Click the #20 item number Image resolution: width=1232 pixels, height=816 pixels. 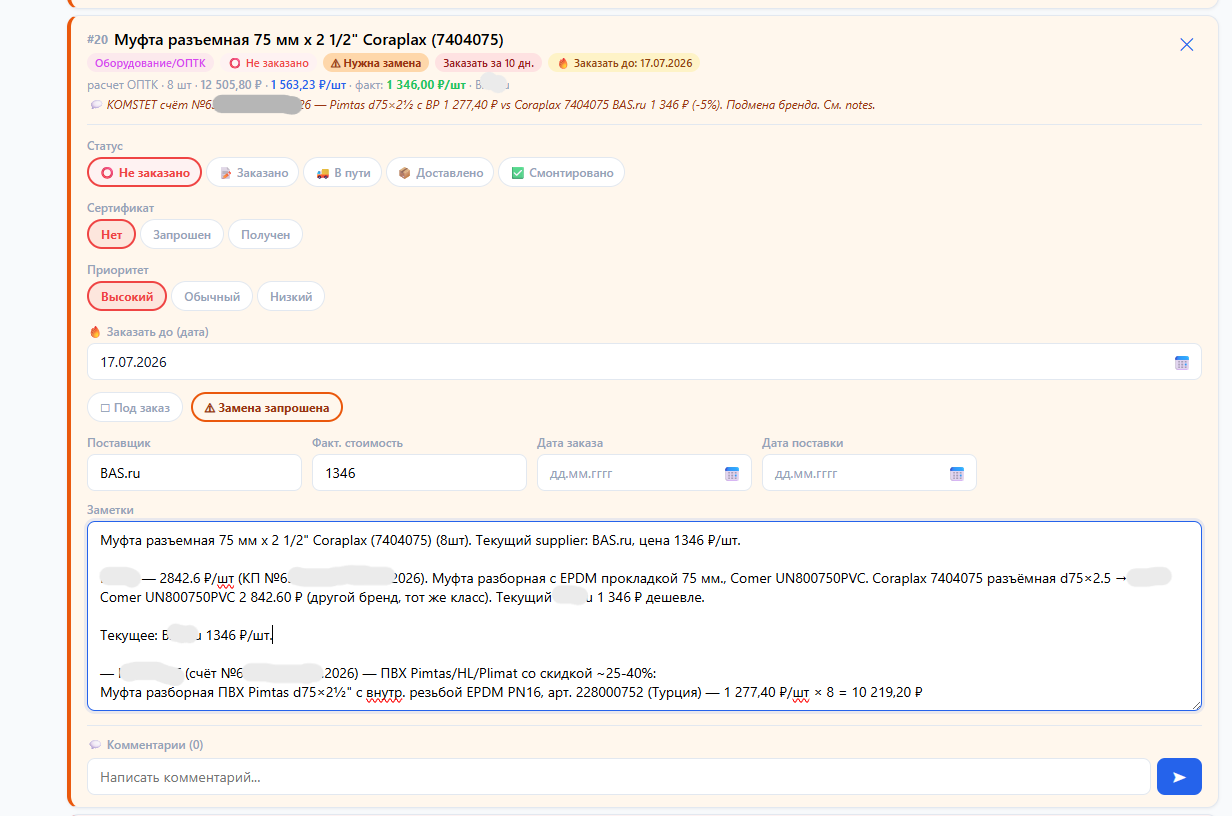(x=98, y=40)
